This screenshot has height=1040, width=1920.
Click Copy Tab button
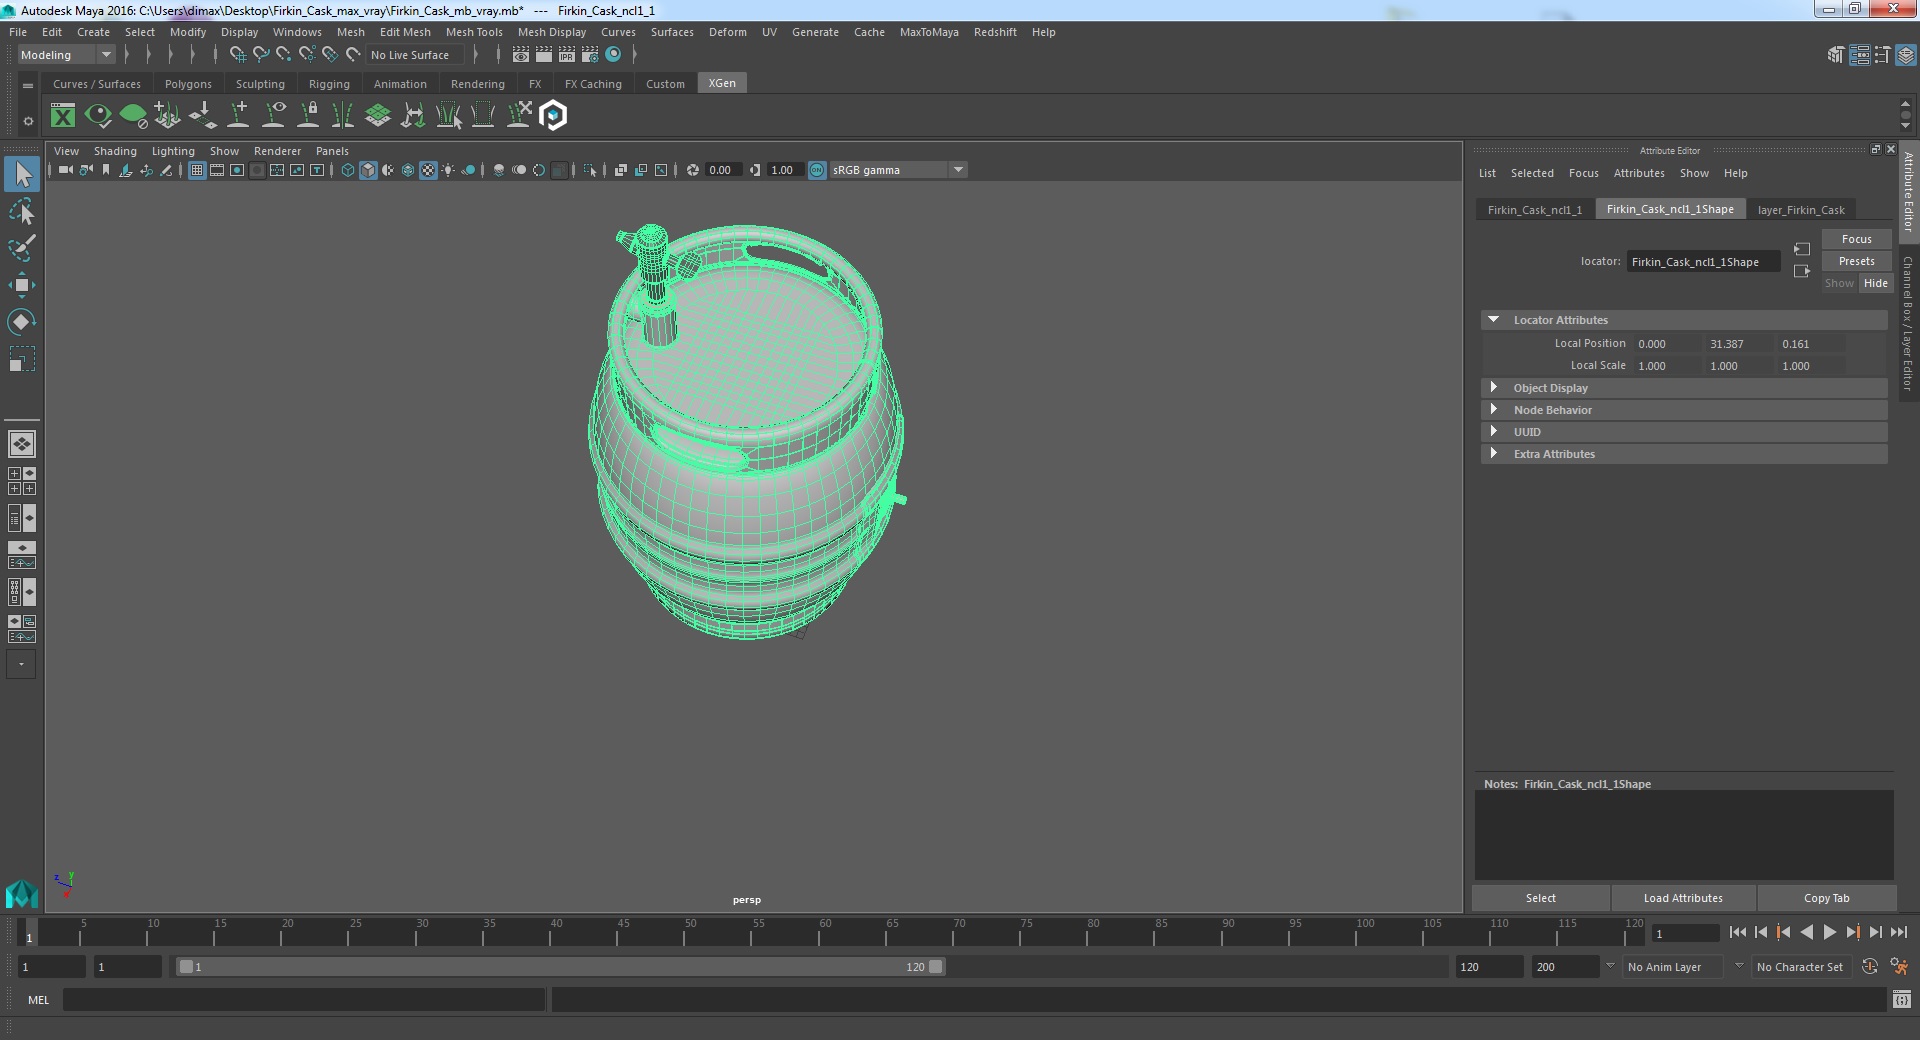click(x=1826, y=898)
